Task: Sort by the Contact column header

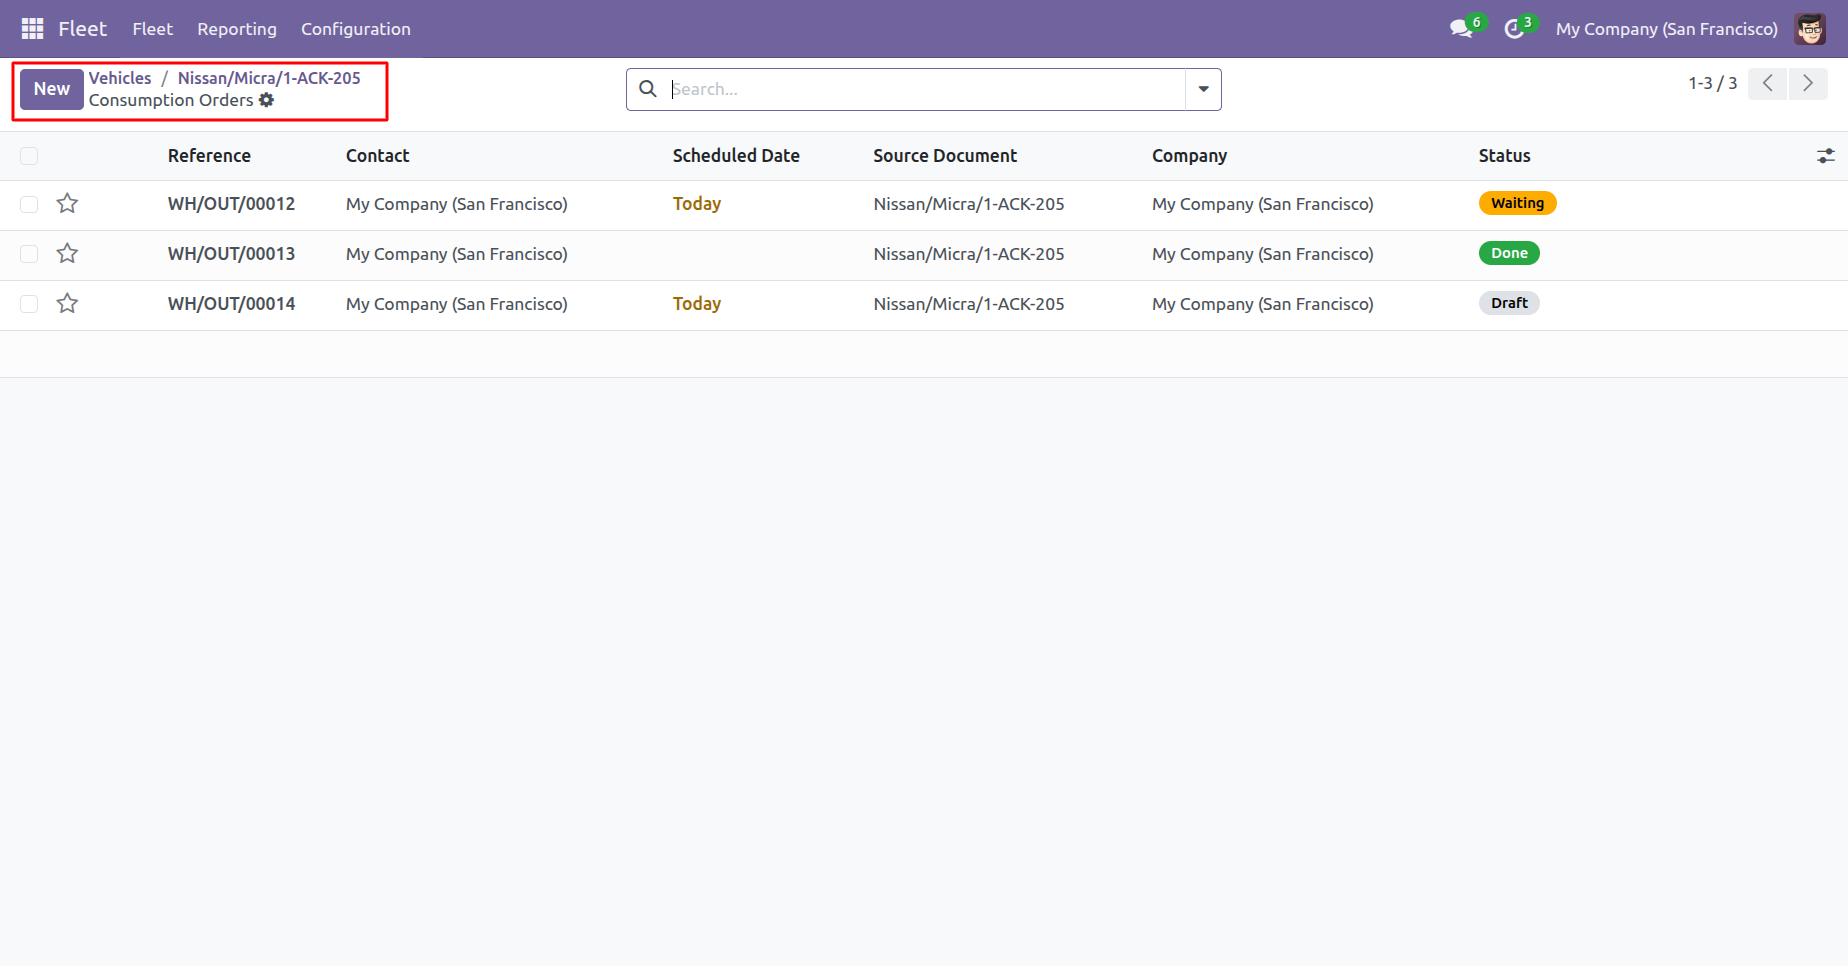Action: pyautogui.click(x=378, y=156)
